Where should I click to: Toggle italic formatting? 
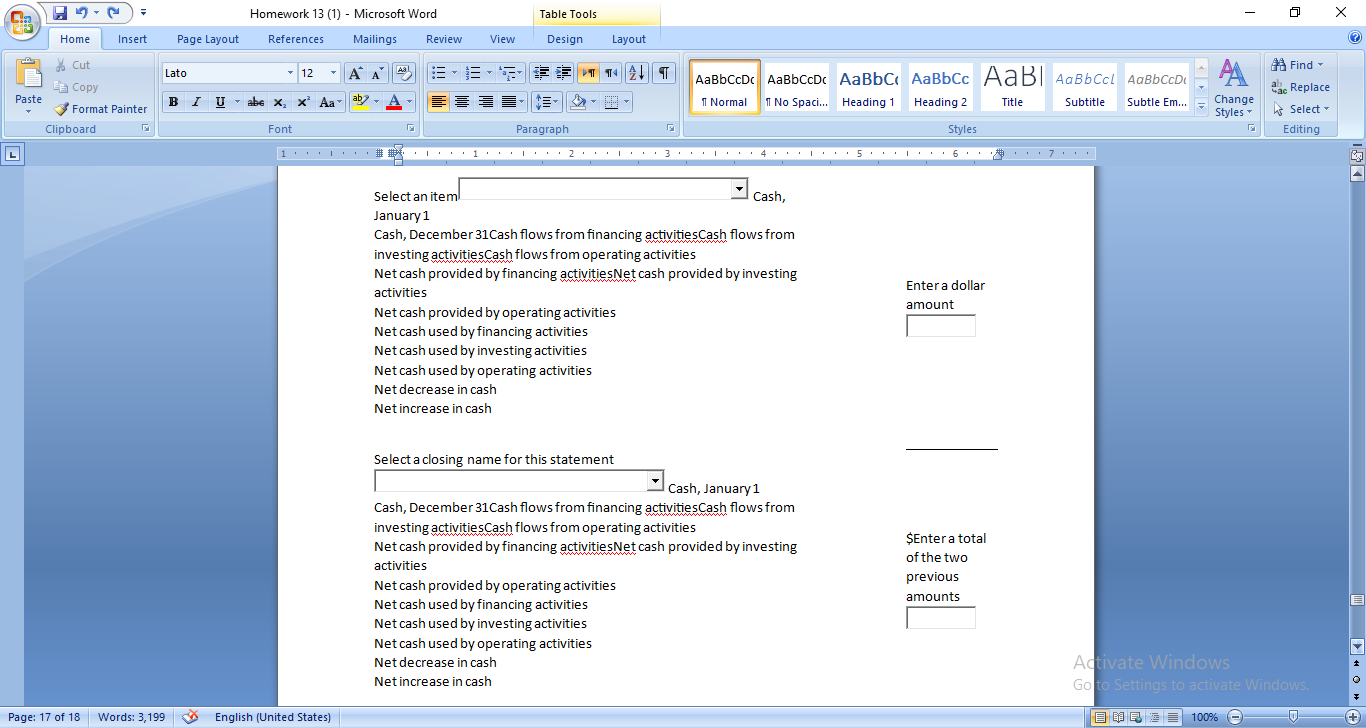click(196, 101)
